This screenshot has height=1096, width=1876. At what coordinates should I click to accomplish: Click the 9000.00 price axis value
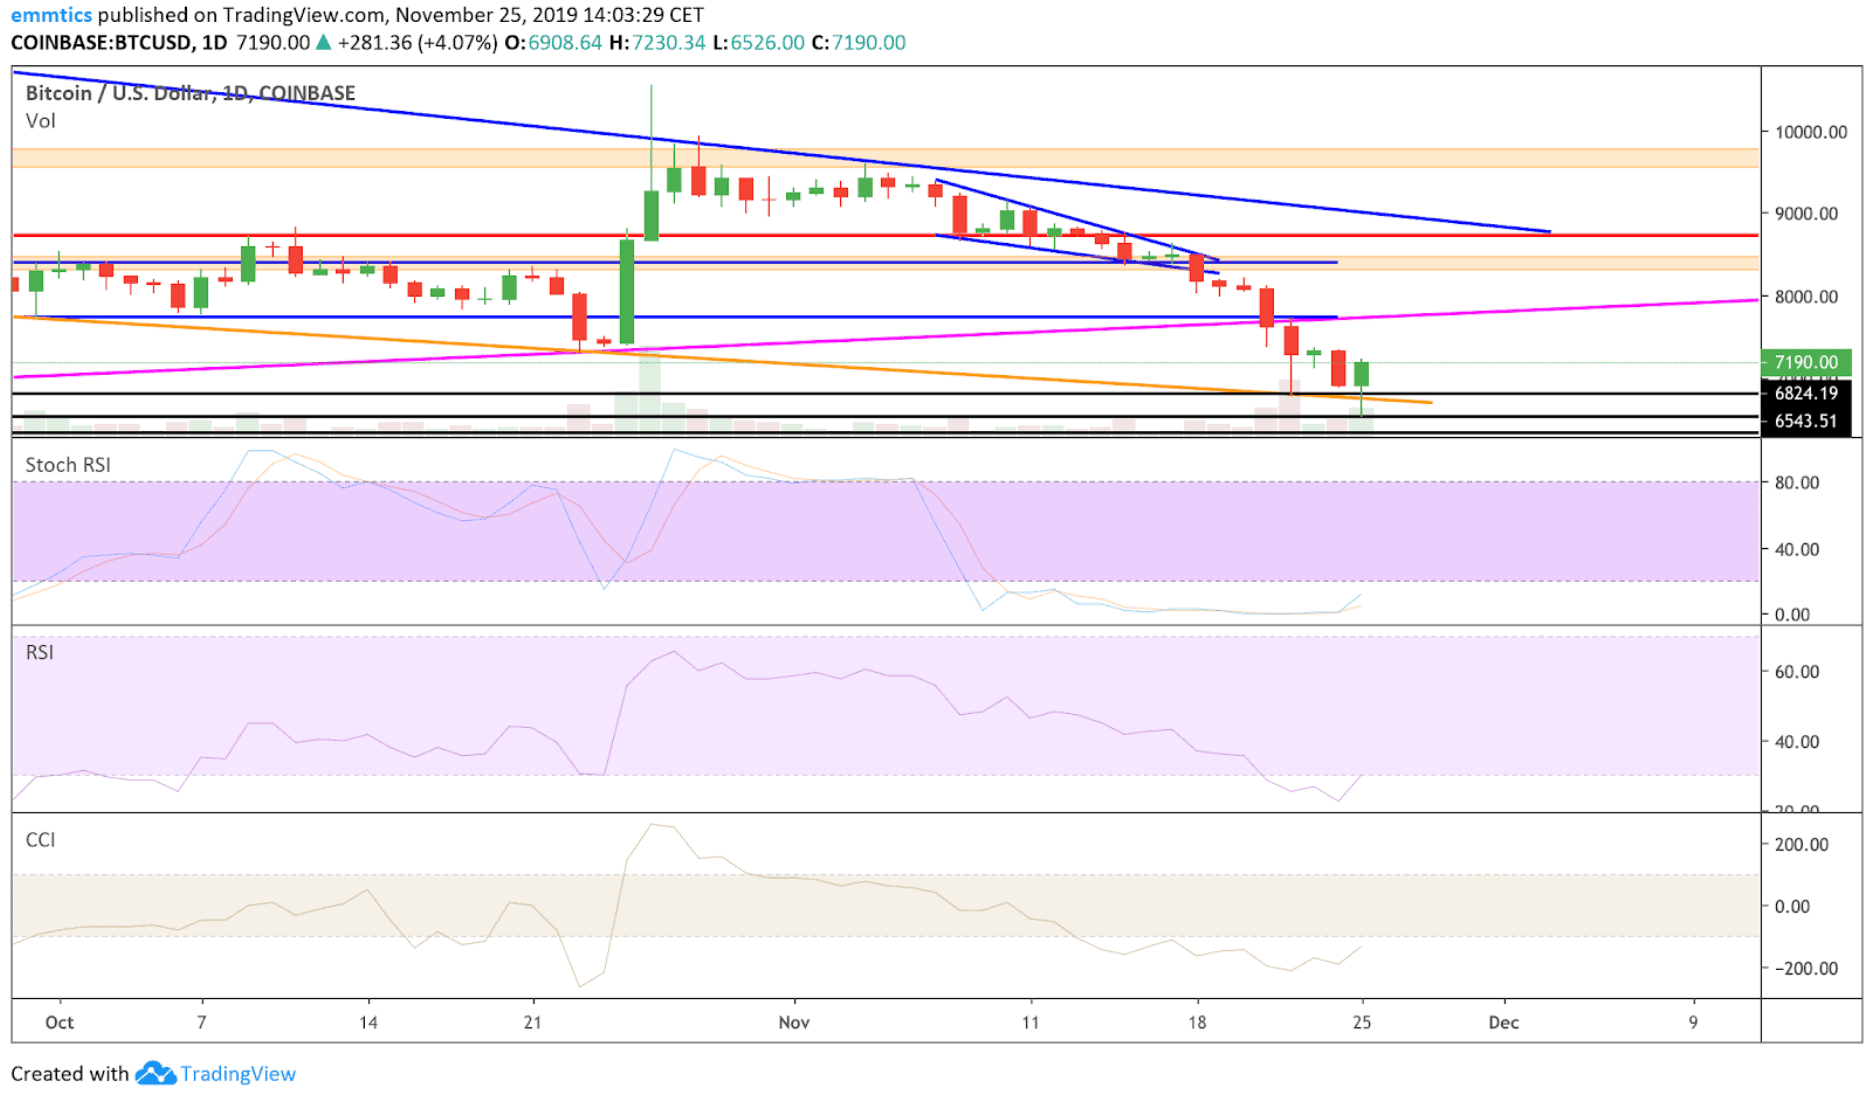tap(1806, 214)
